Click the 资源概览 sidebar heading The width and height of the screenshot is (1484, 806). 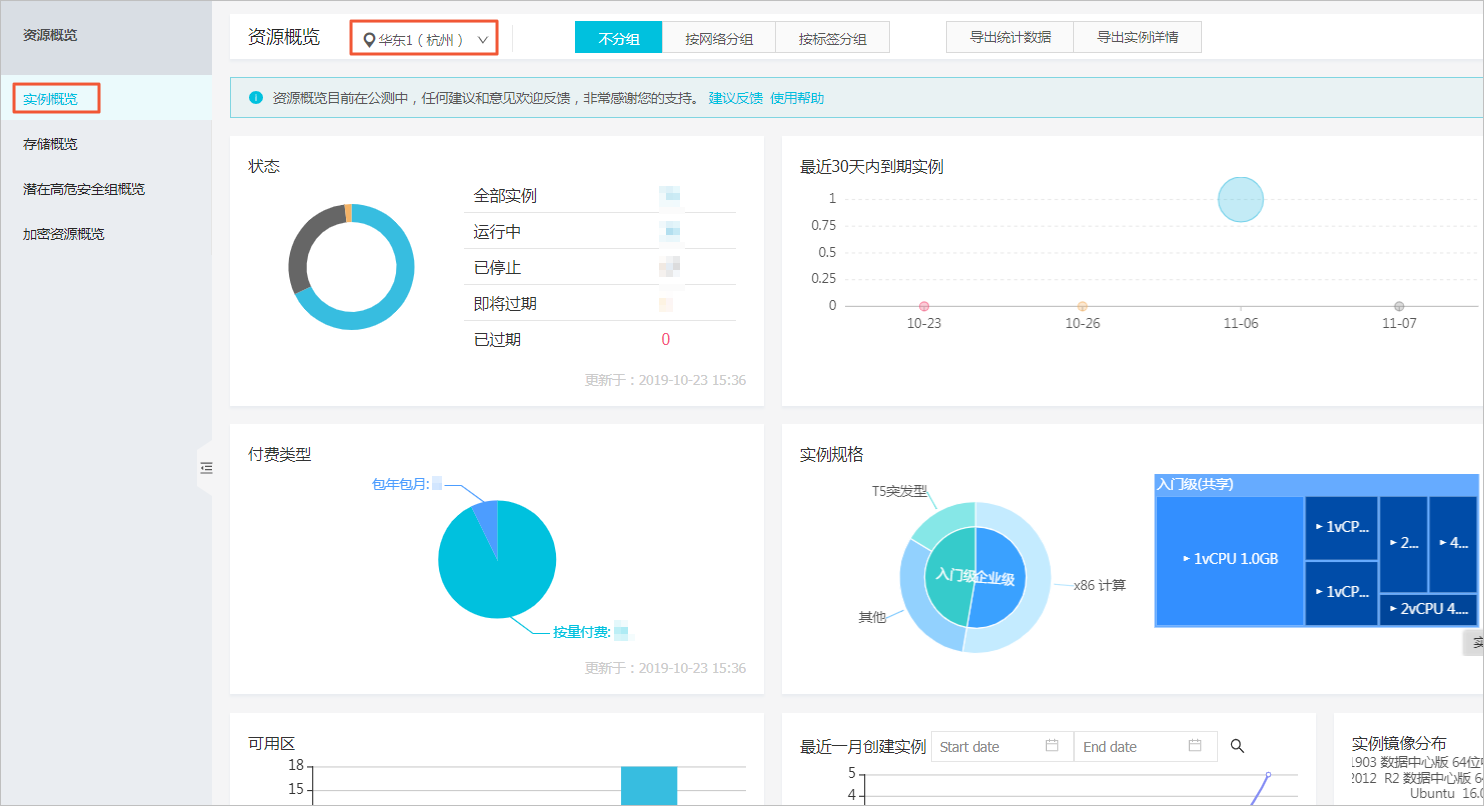[50, 36]
